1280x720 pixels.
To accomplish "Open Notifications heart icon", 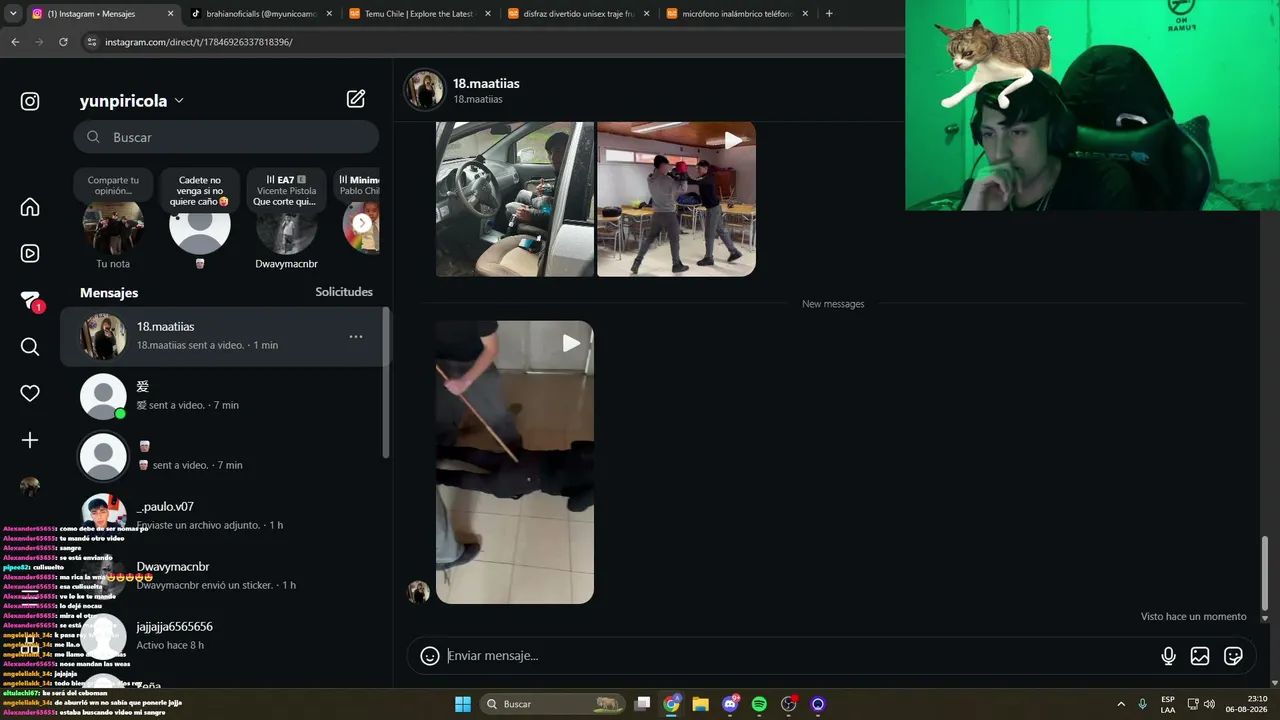I will tap(30, 393).
